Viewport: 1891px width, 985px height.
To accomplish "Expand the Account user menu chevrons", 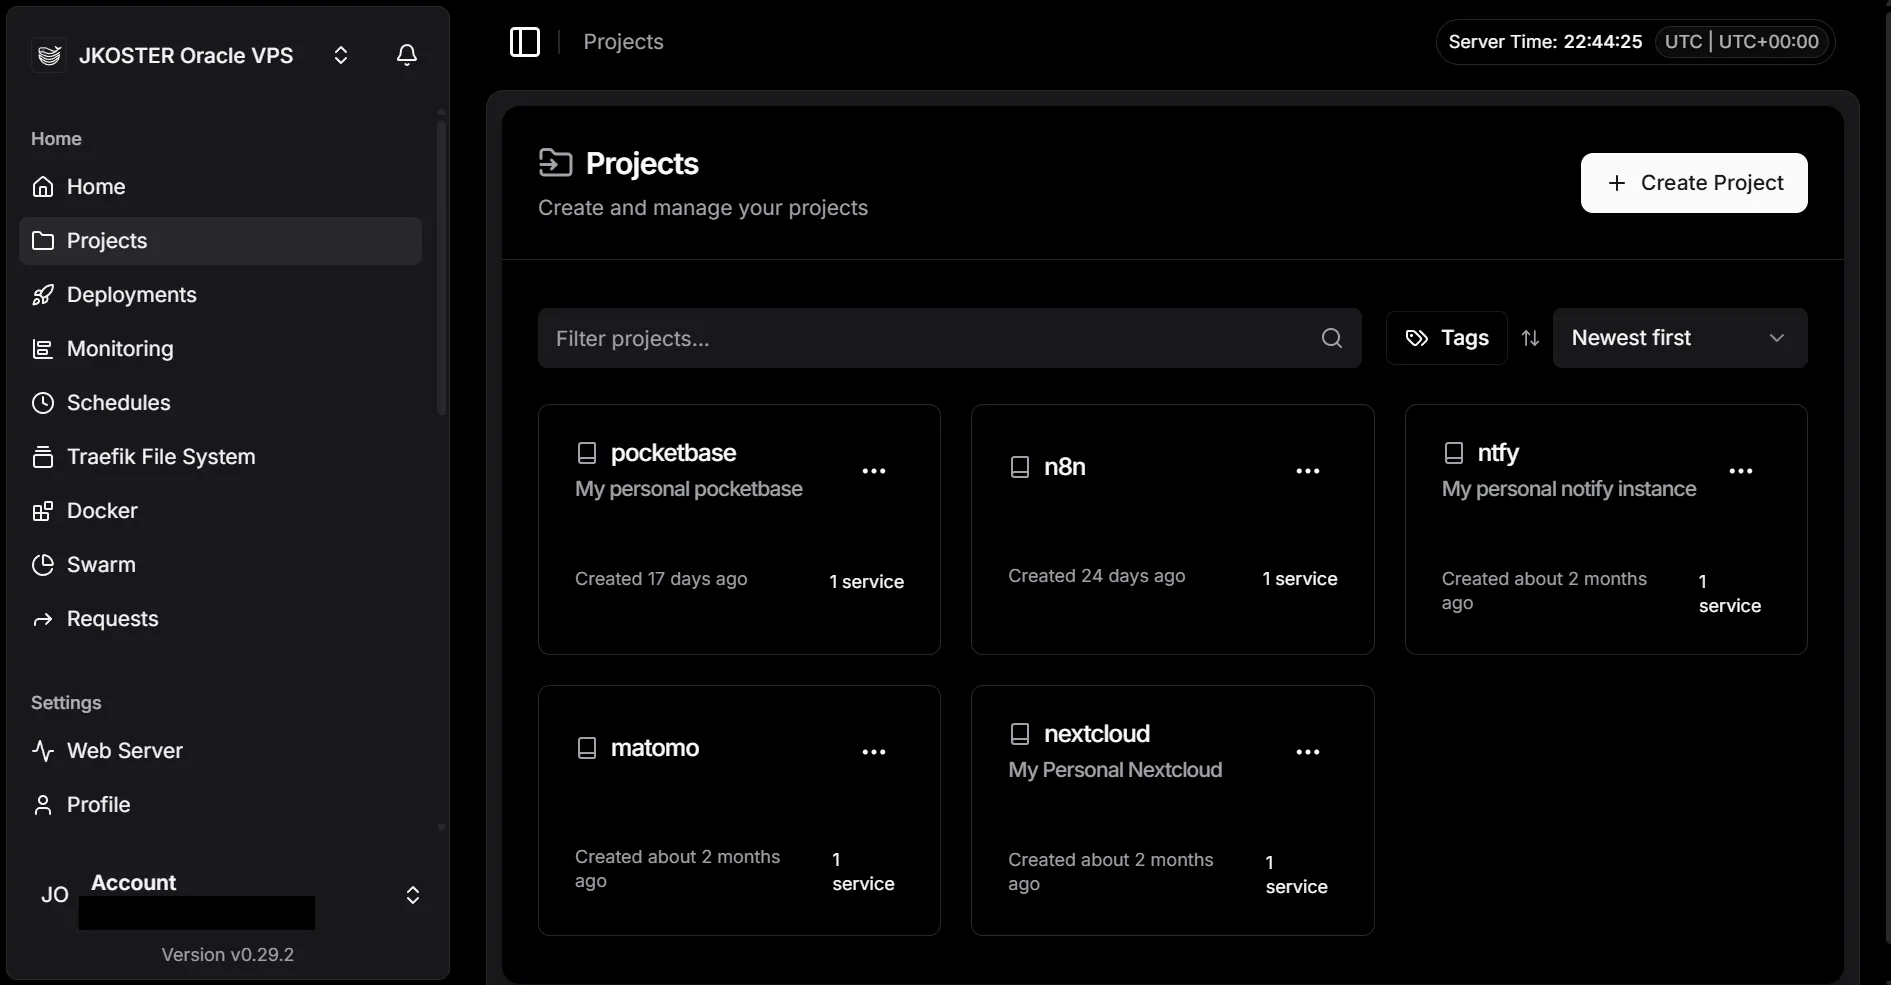I will tap(412, 895).
